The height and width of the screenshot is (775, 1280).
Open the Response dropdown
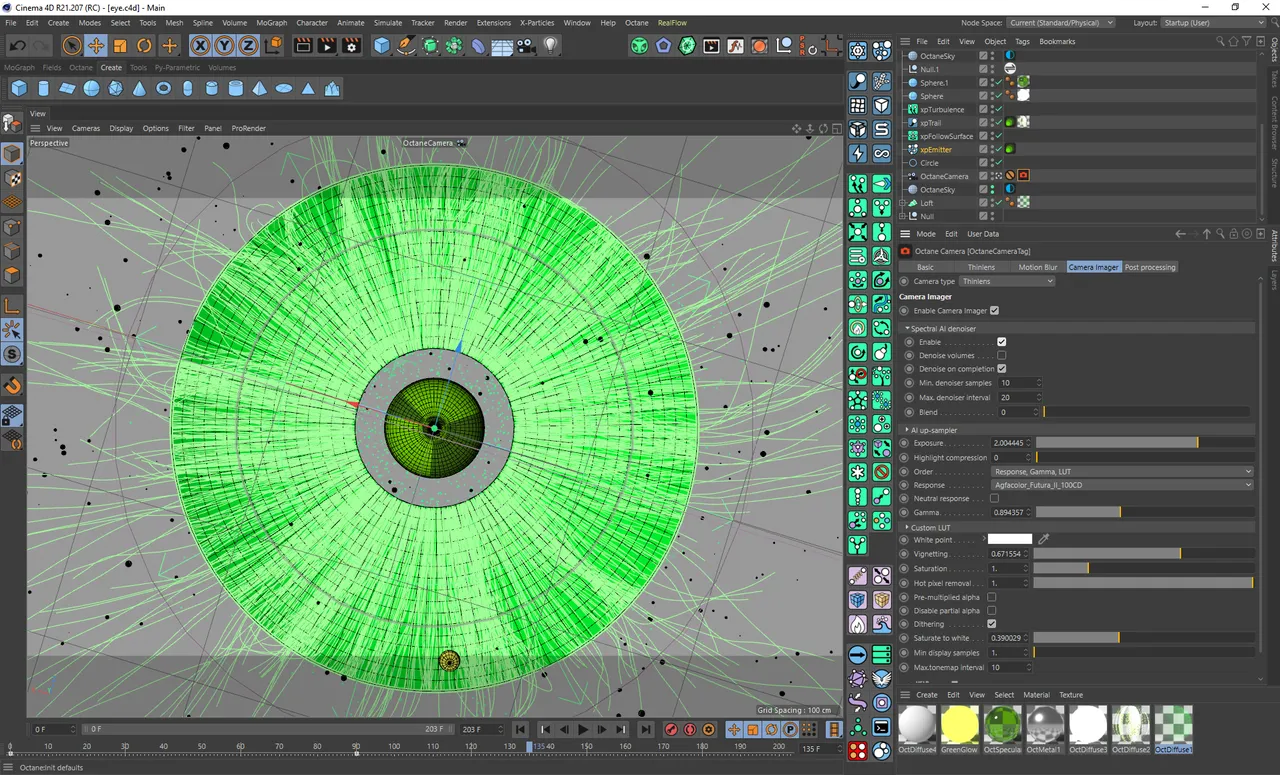(x=1123, y=485)
